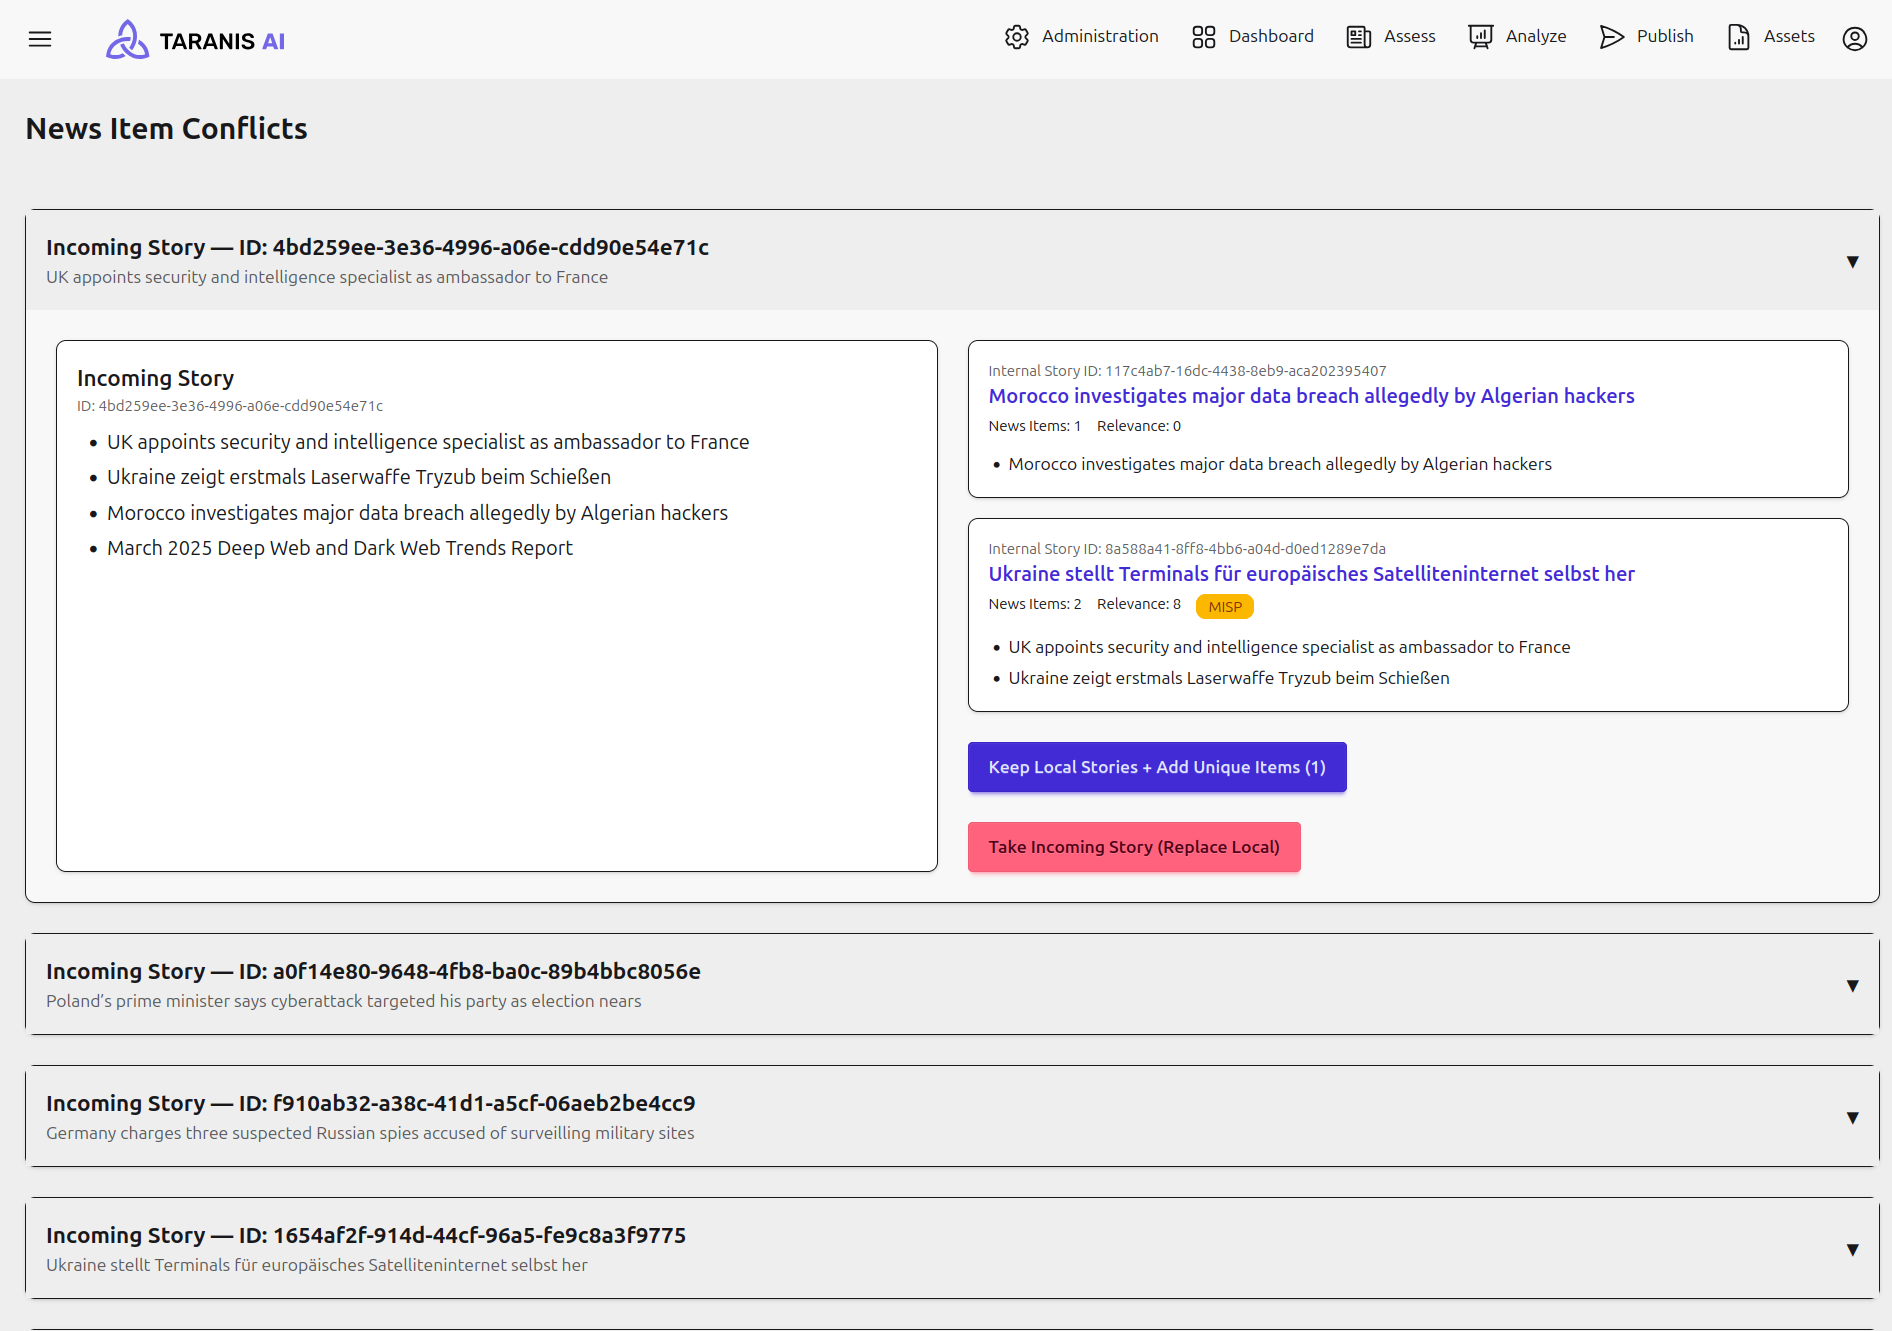
Task: Open the user account profile icon
Action: pos(1855,39)
